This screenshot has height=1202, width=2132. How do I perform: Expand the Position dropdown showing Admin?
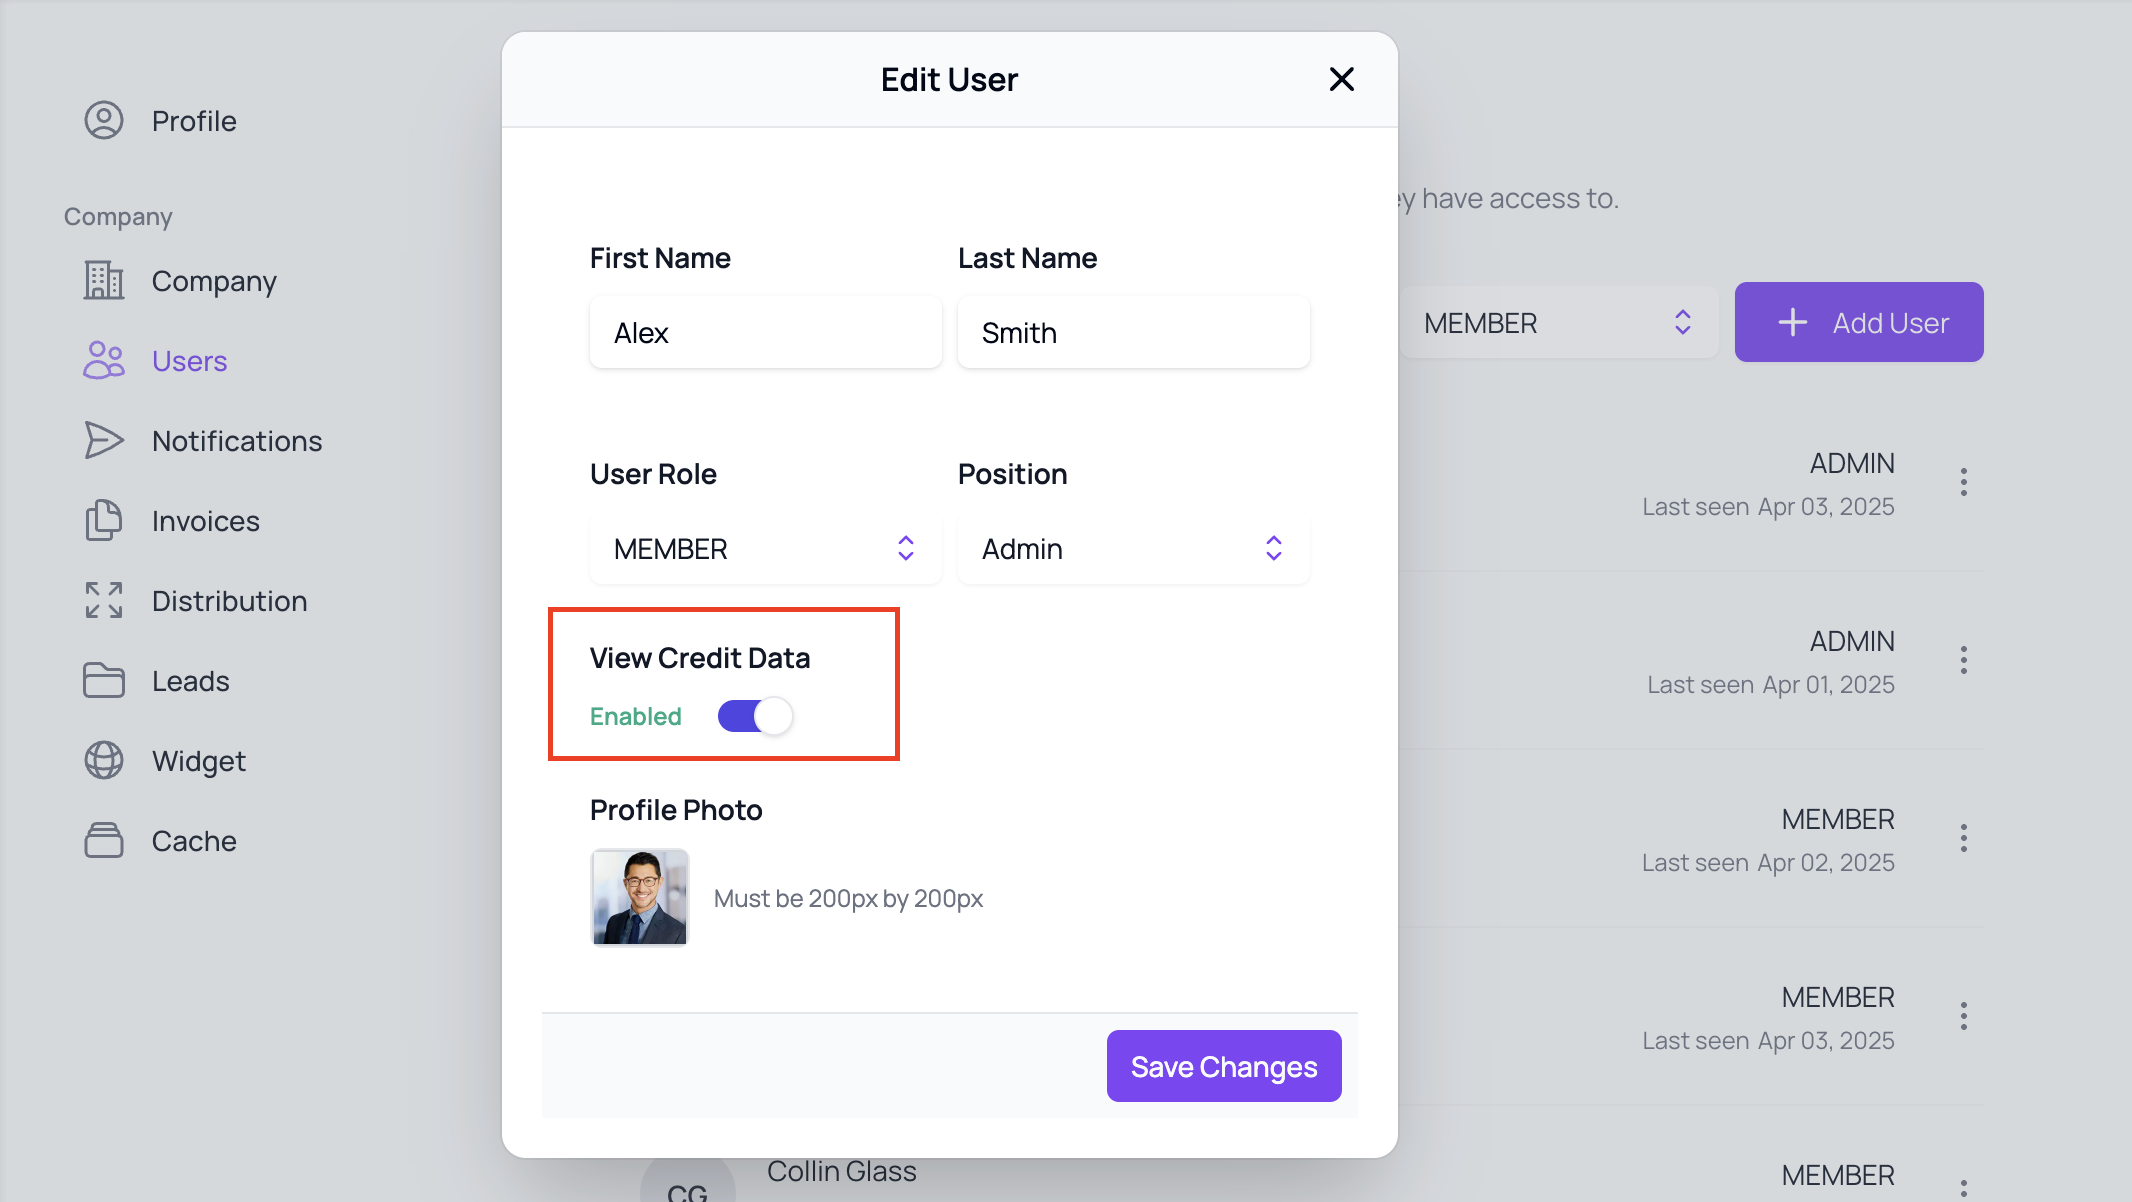tap(1133, 549)
